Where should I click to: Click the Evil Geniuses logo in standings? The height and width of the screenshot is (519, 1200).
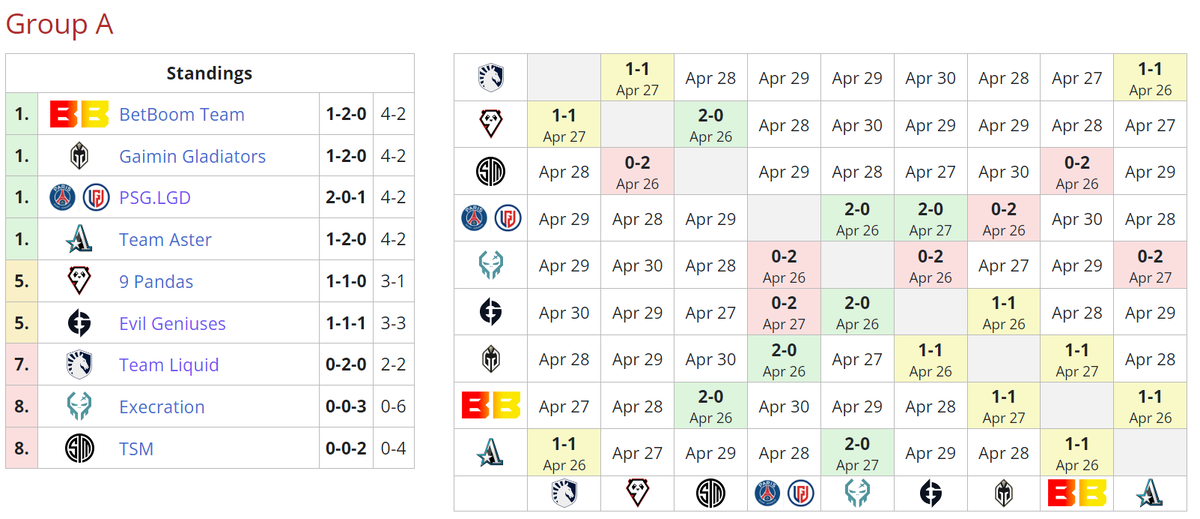pos(79,323)
